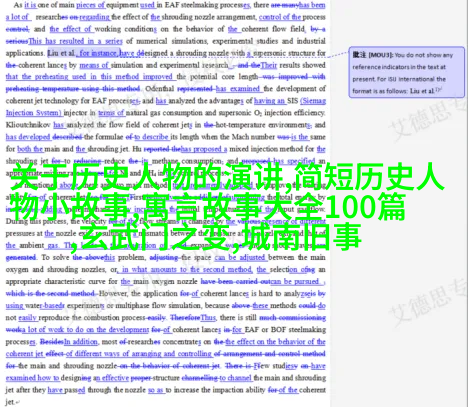Click the inserted phrase "for instance,"

pos(98,53)
